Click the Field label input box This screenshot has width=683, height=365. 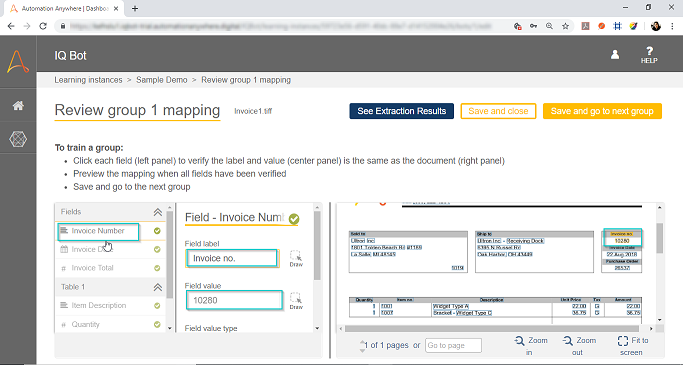232,258
